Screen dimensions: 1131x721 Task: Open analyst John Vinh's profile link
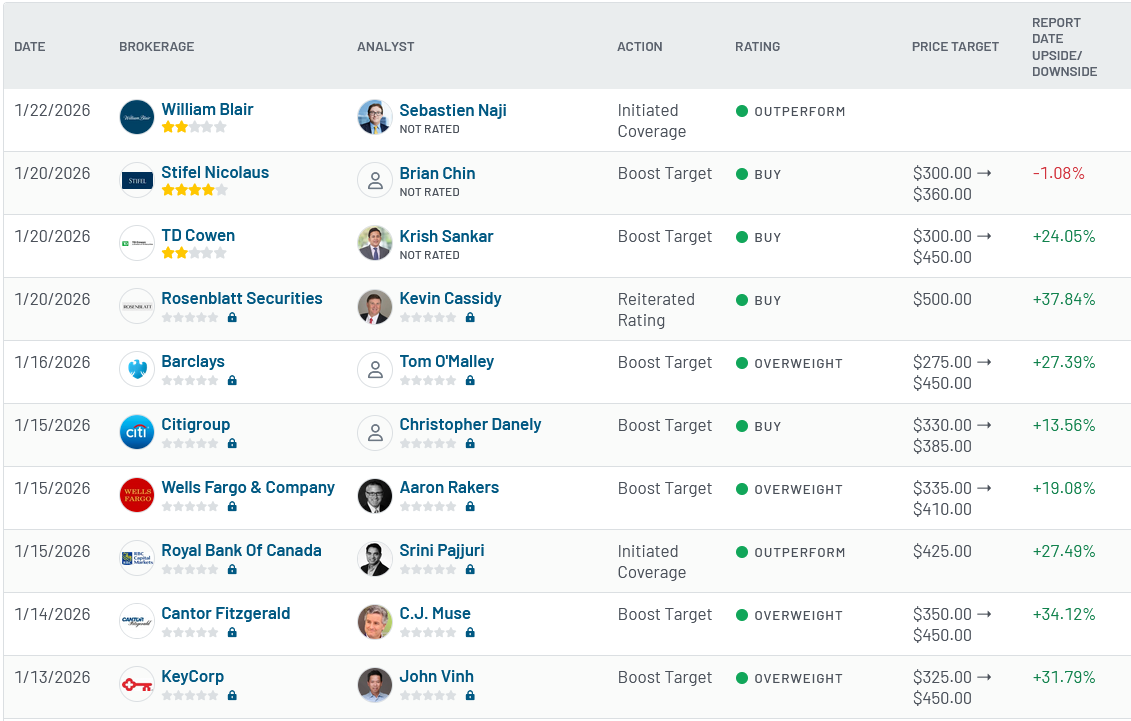point(436,676)
